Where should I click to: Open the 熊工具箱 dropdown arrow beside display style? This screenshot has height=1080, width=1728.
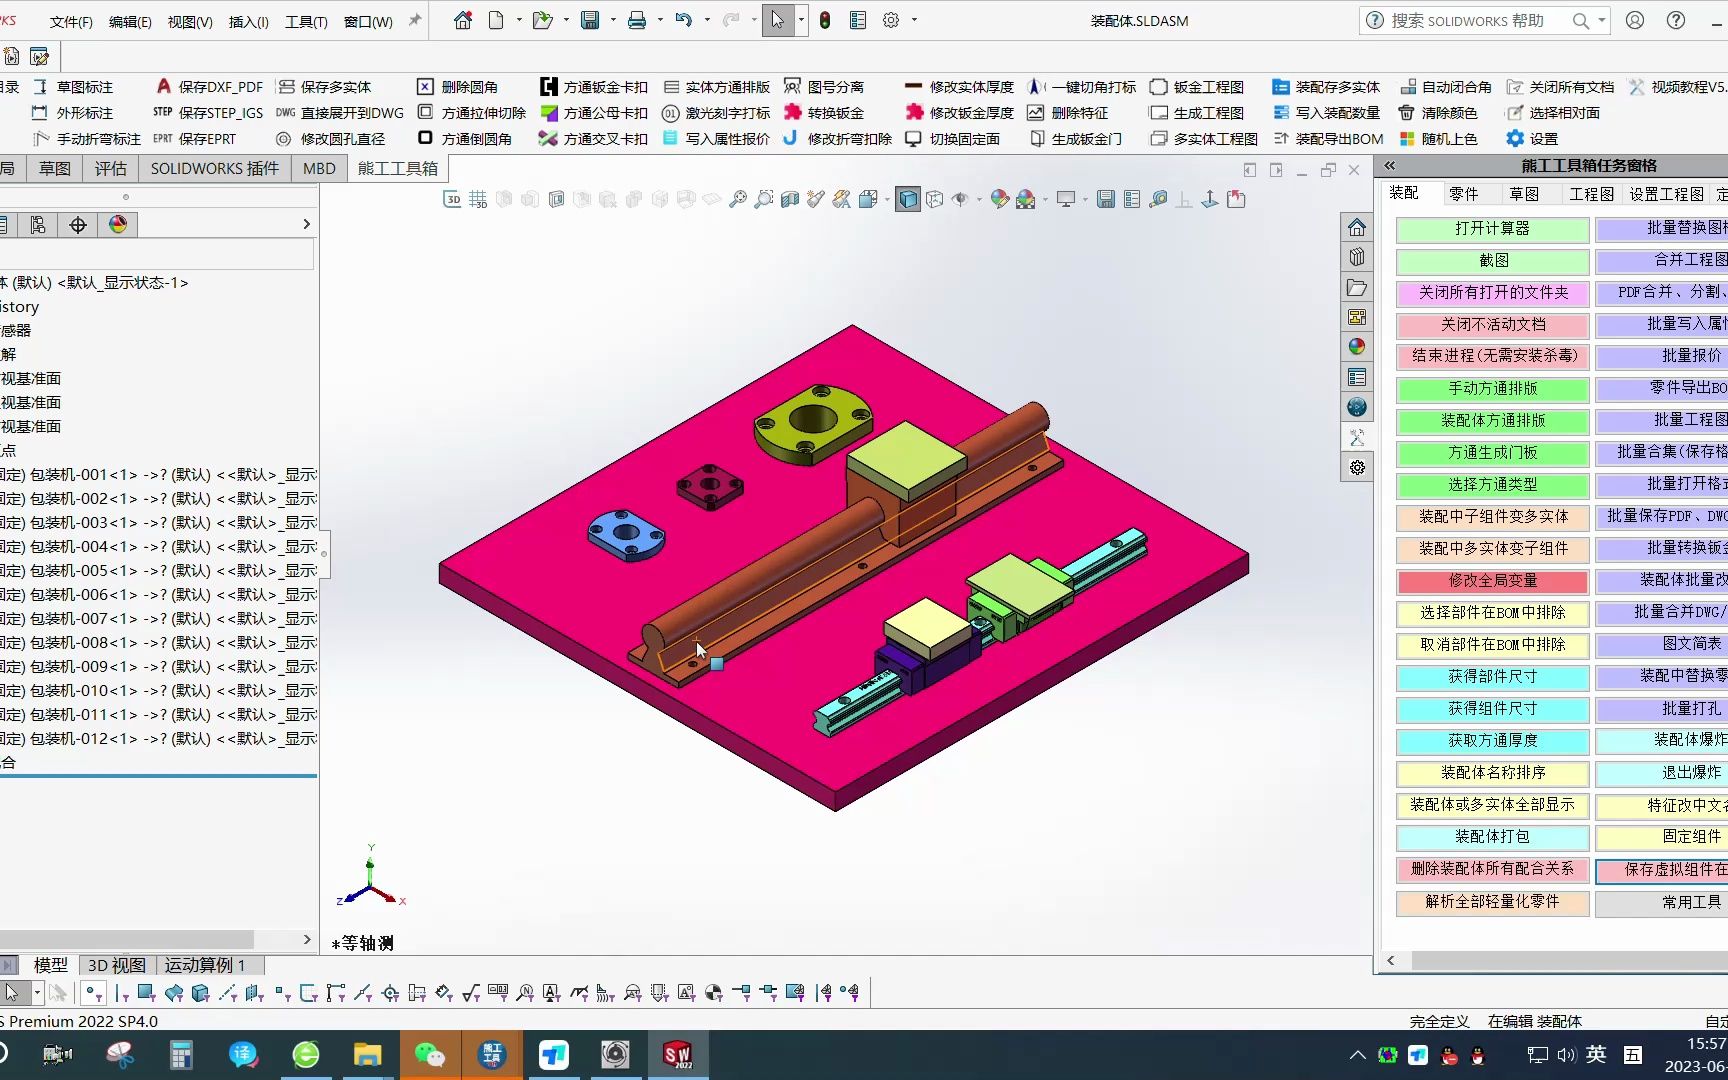886,199
